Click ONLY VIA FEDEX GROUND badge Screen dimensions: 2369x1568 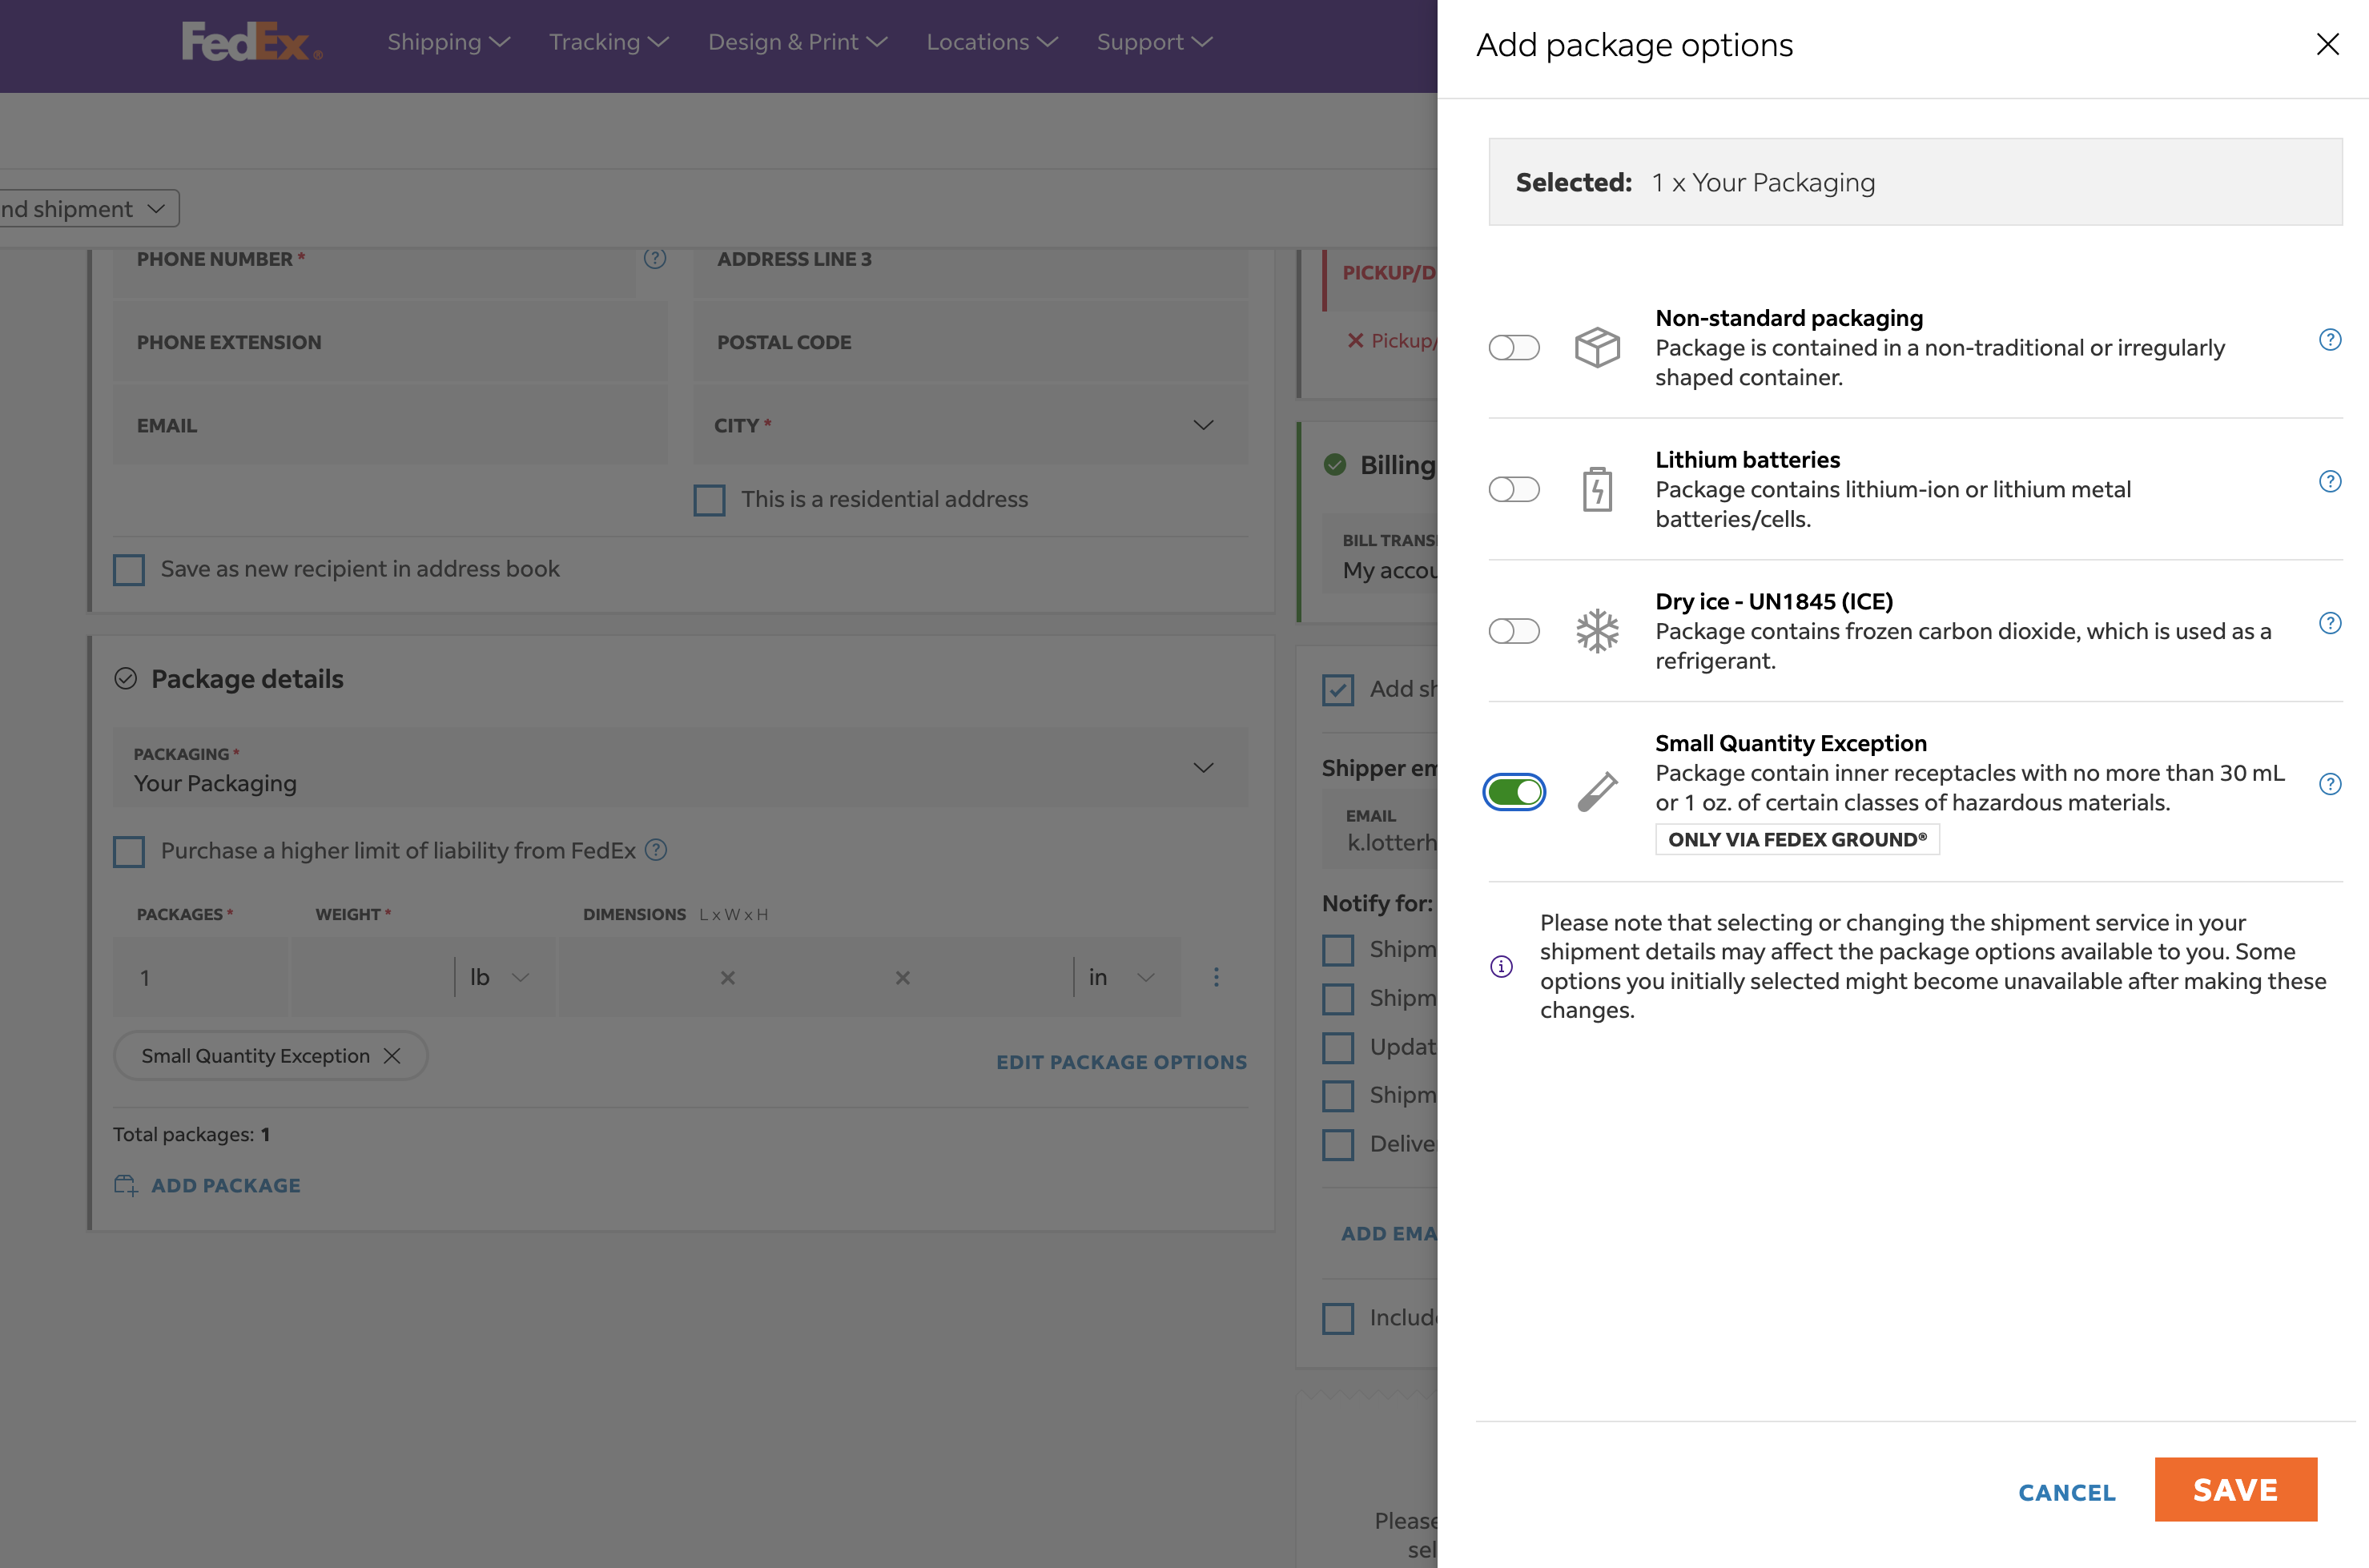click(x=1797, y=839)
